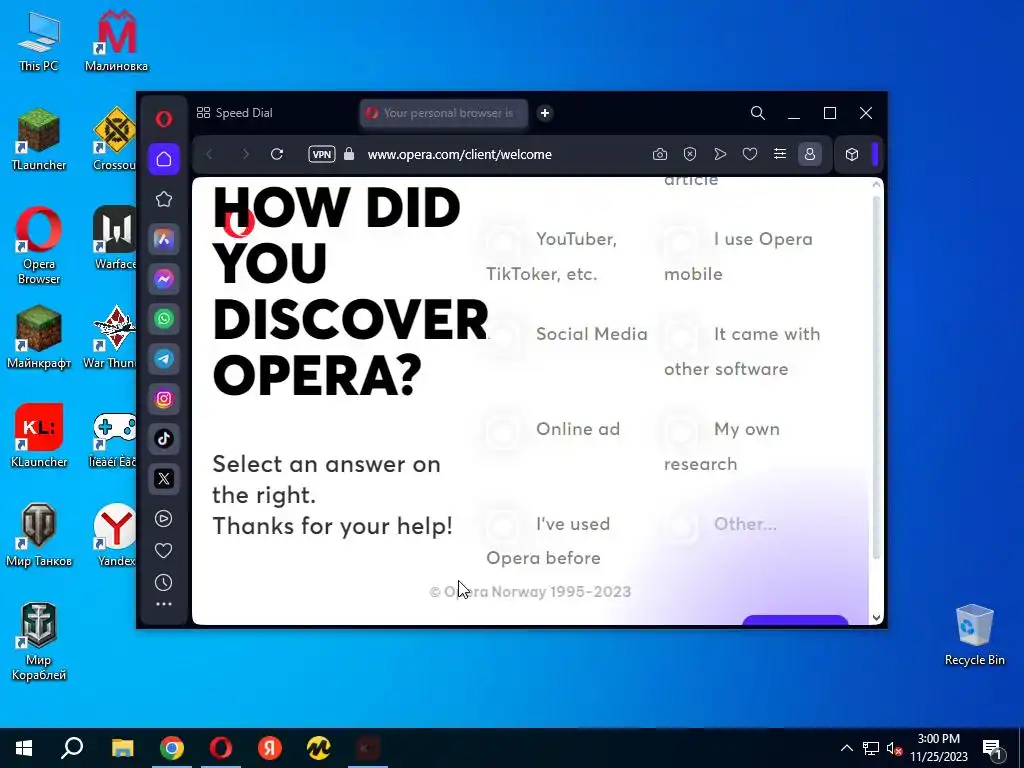Click the Home workspace icon in sidebar
Screen dimensions: 1024x768
tap(164, 159)
